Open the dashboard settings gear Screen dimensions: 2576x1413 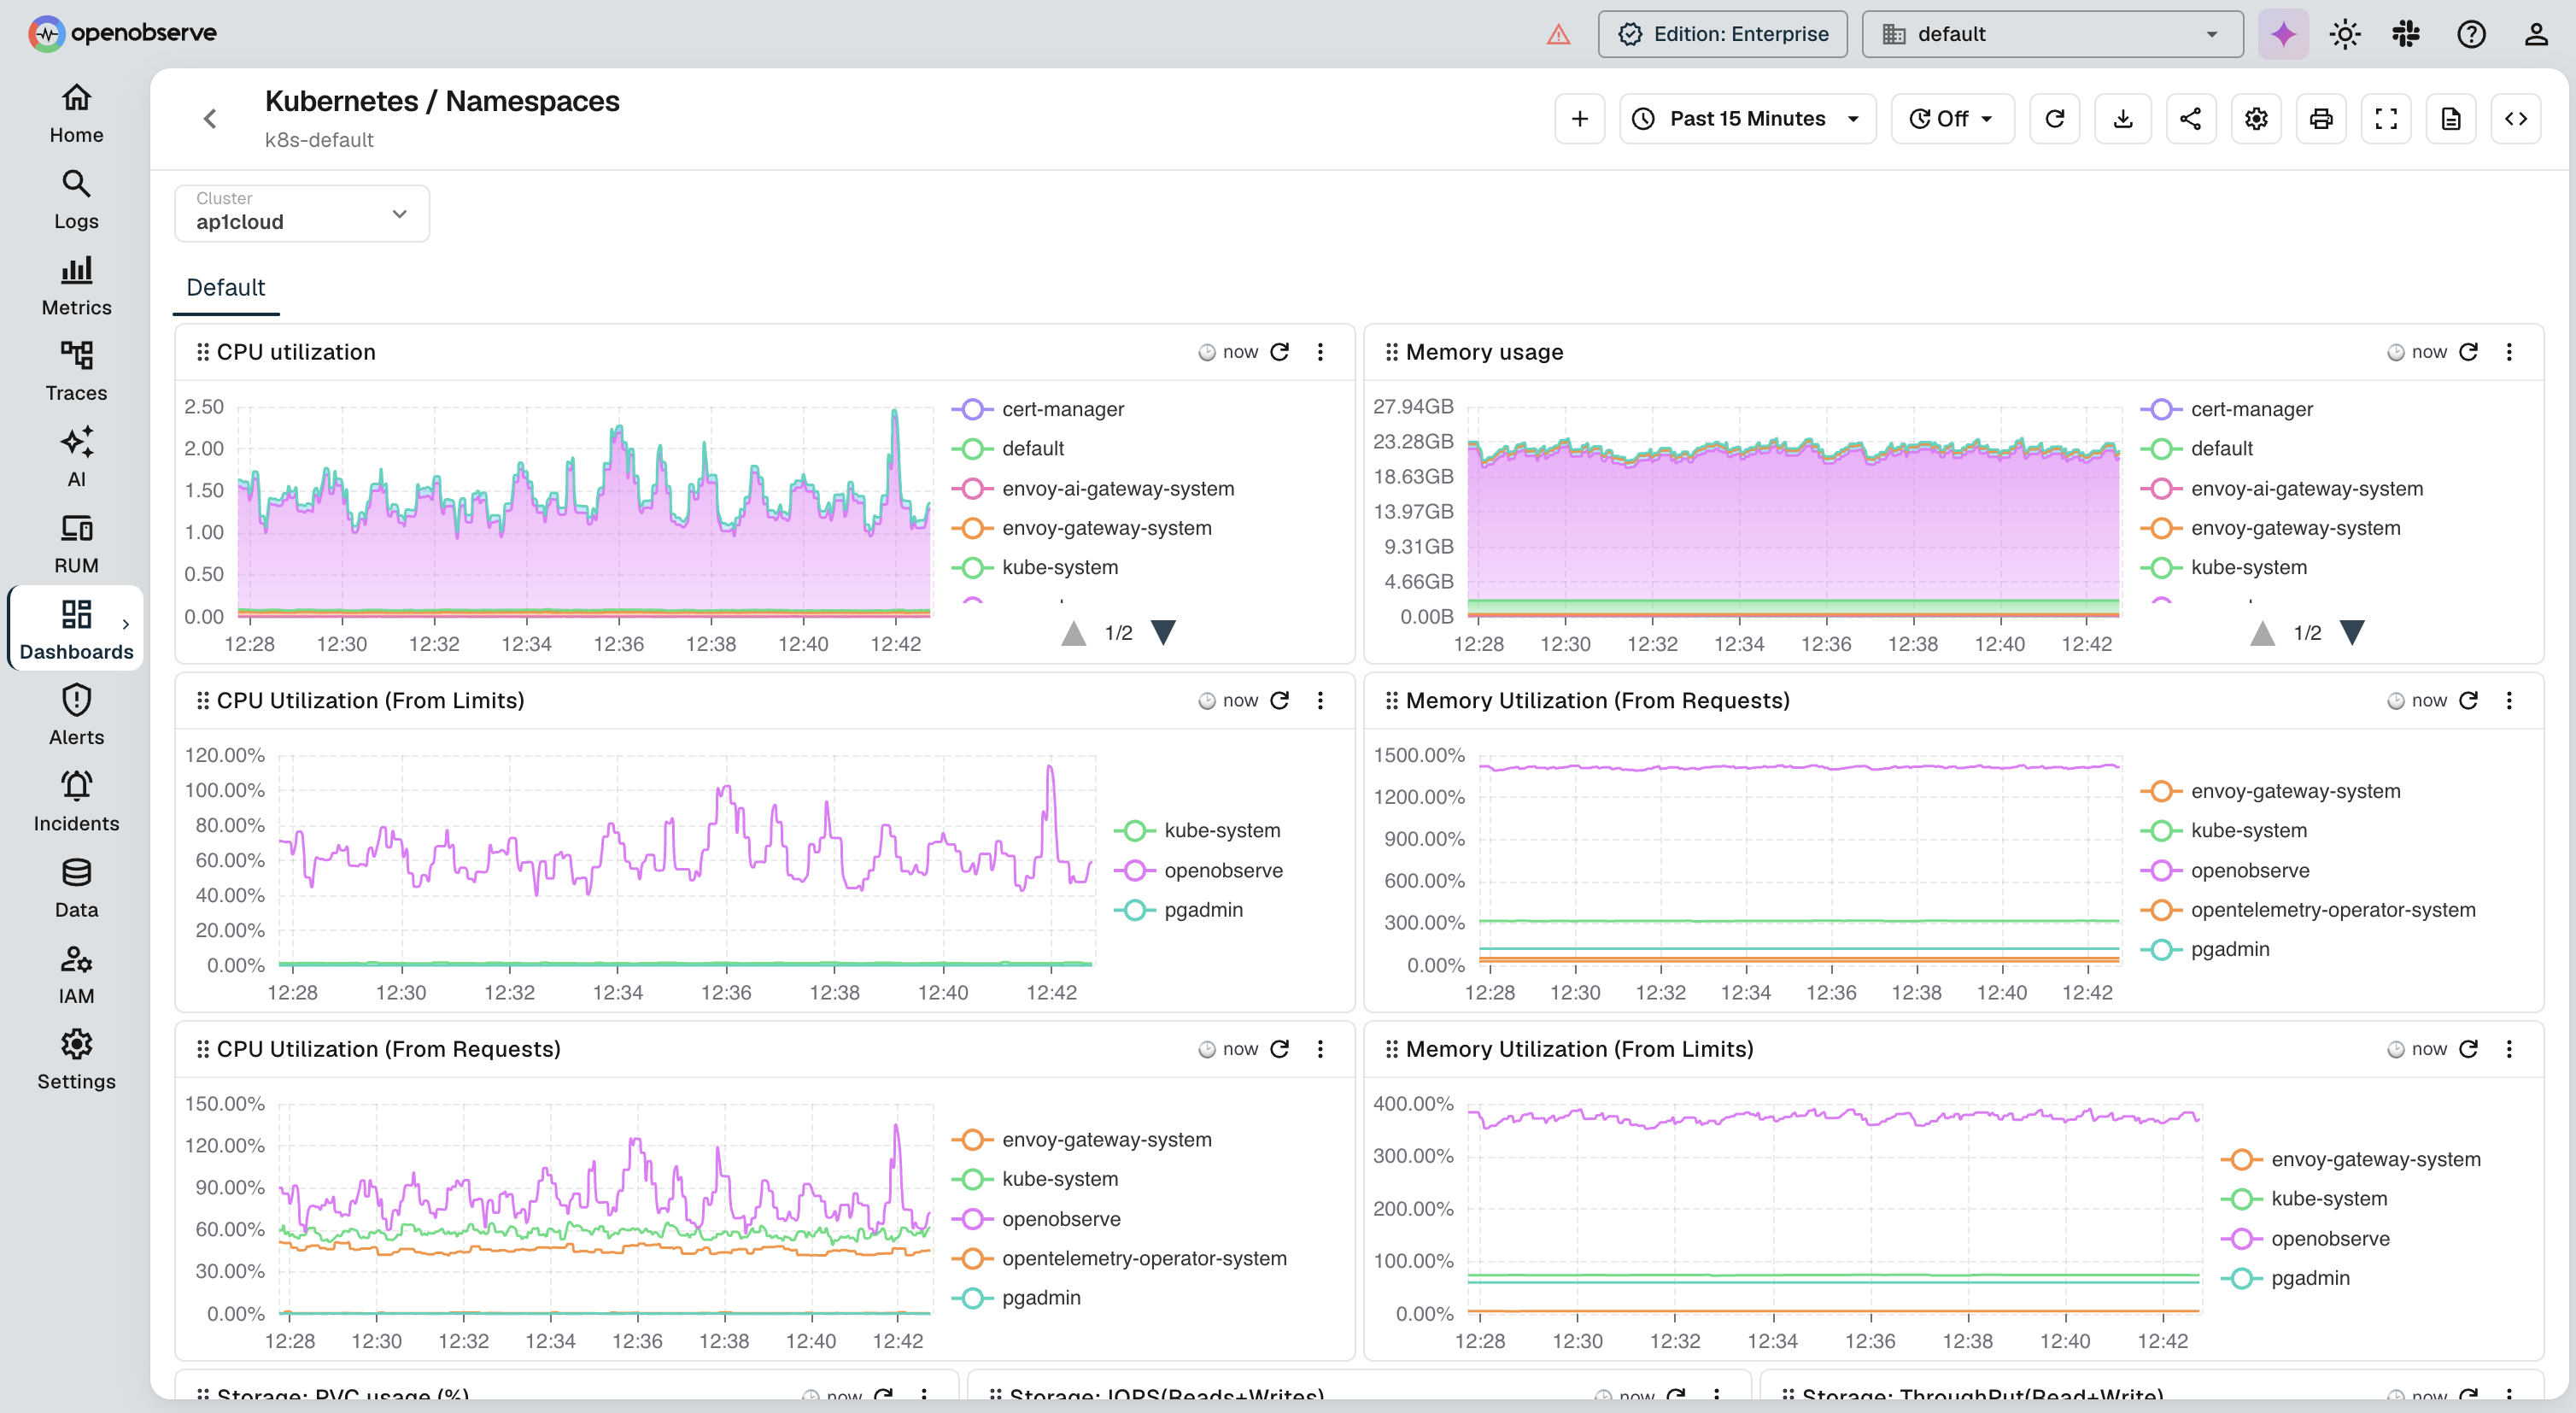pyautogui.click(x=2256, y=119)
